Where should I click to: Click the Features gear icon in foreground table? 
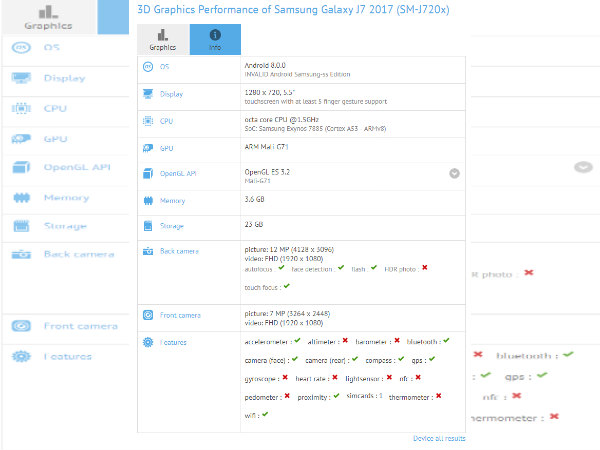point(148,342)
